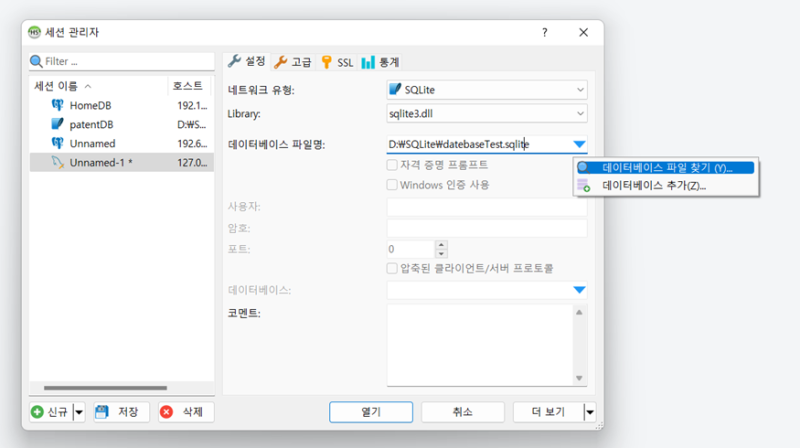This screenshot has height=448, width=800.
Task: Choose 데이터베이스 파일 찾기 menu item
Action: click(665, 168)
